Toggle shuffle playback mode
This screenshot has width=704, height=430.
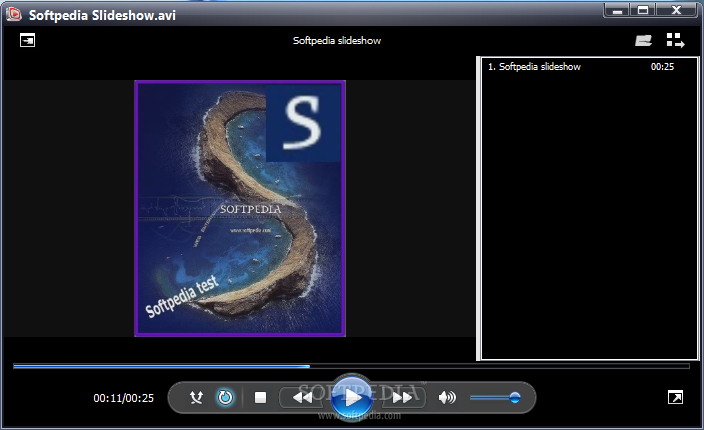pos(196,397)
